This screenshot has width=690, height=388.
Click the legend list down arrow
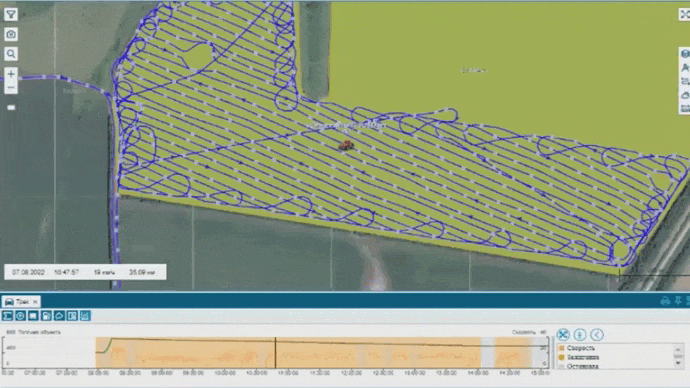pos(678,363)
